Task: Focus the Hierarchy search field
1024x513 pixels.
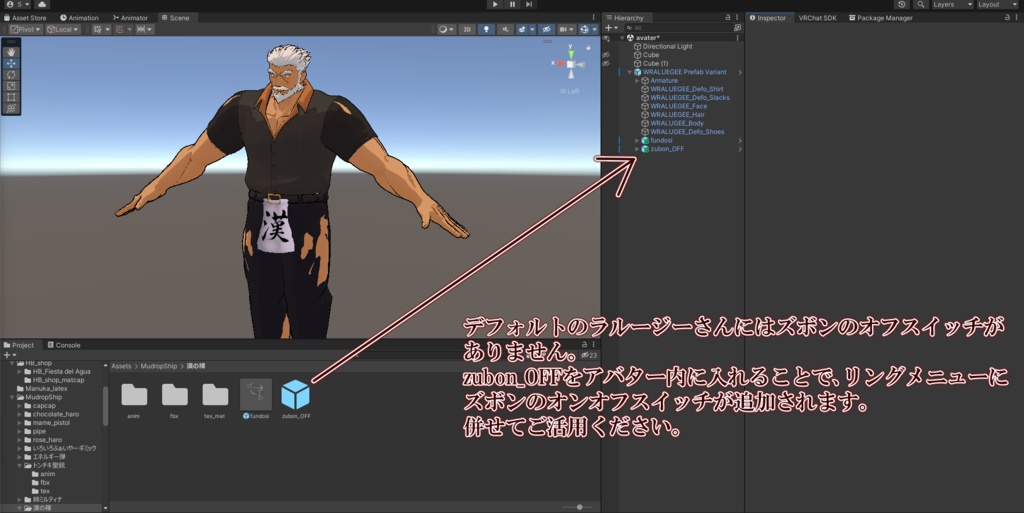Action: 677,28
